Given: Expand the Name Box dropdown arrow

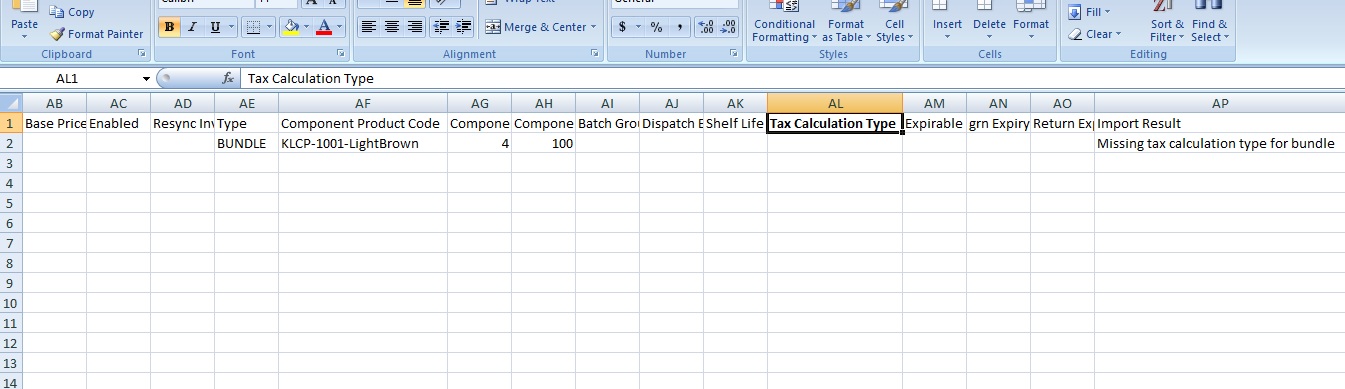Looking at the screenshot, I should [146, 78].
